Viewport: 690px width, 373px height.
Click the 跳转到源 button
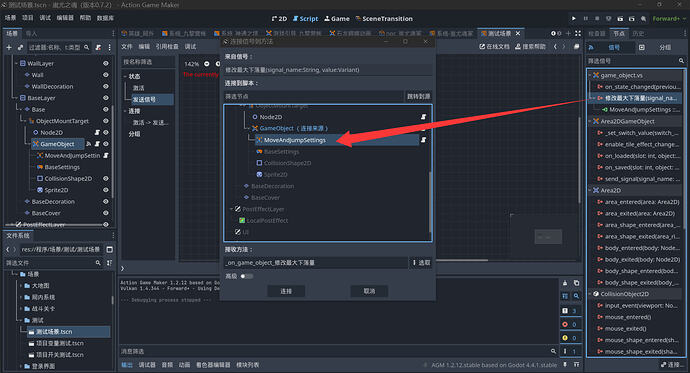tap(418, 96)
